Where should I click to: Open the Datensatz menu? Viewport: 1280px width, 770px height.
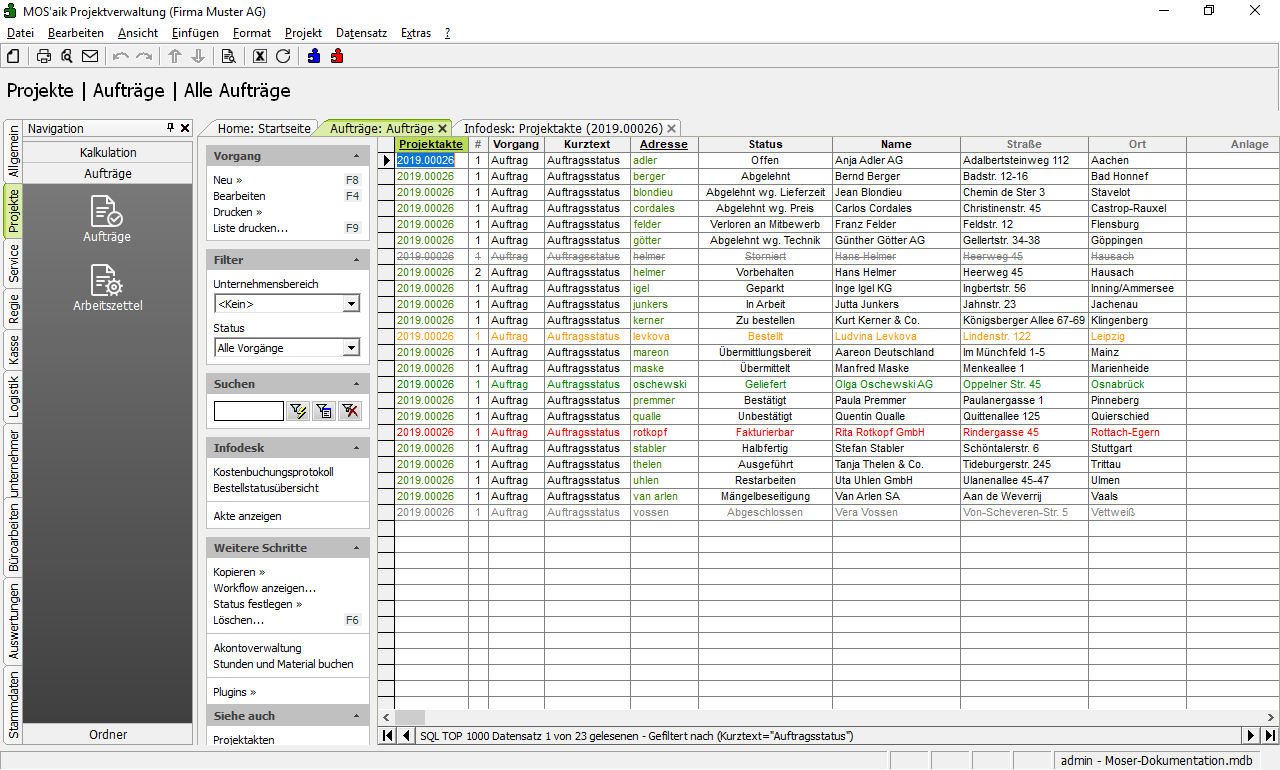coord(361,33)
